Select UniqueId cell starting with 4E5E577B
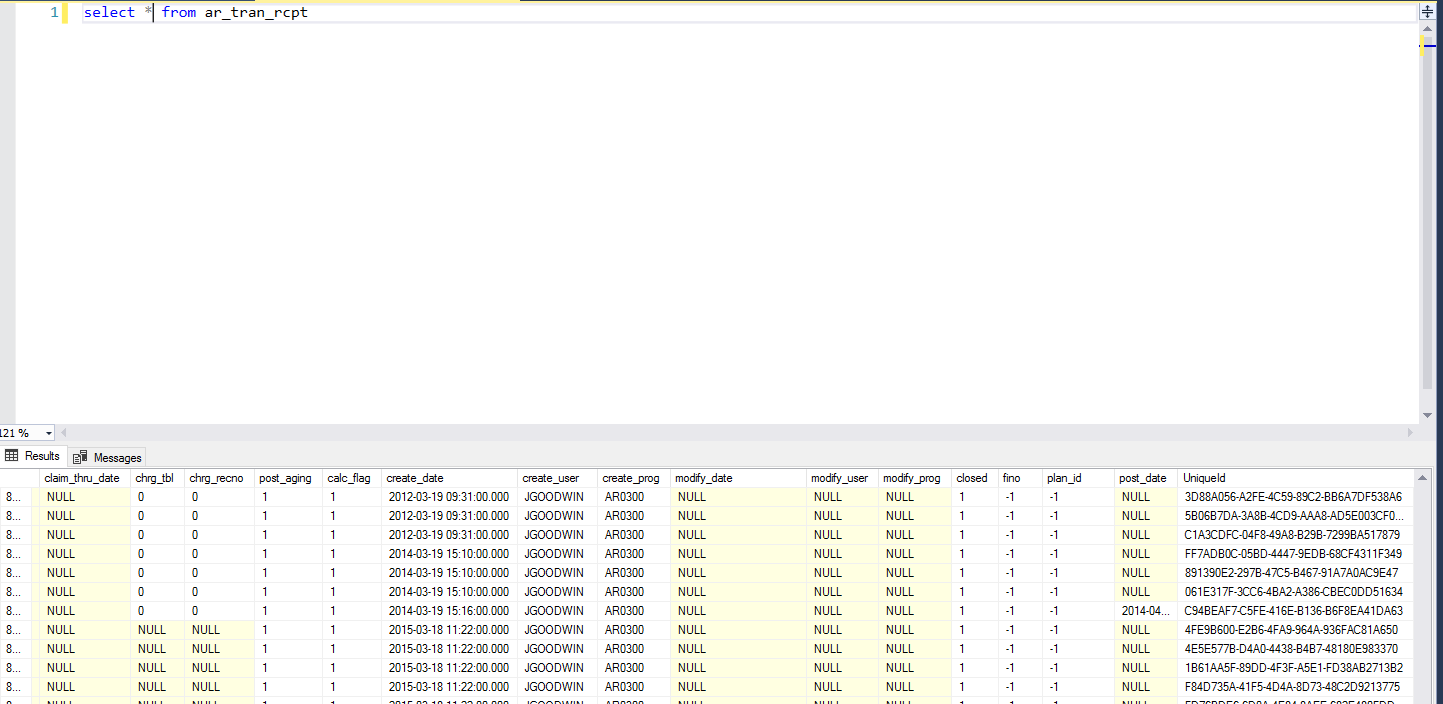Image resolution: width=1443 pixels, height=704 pixels. [x=1296, y=649]
